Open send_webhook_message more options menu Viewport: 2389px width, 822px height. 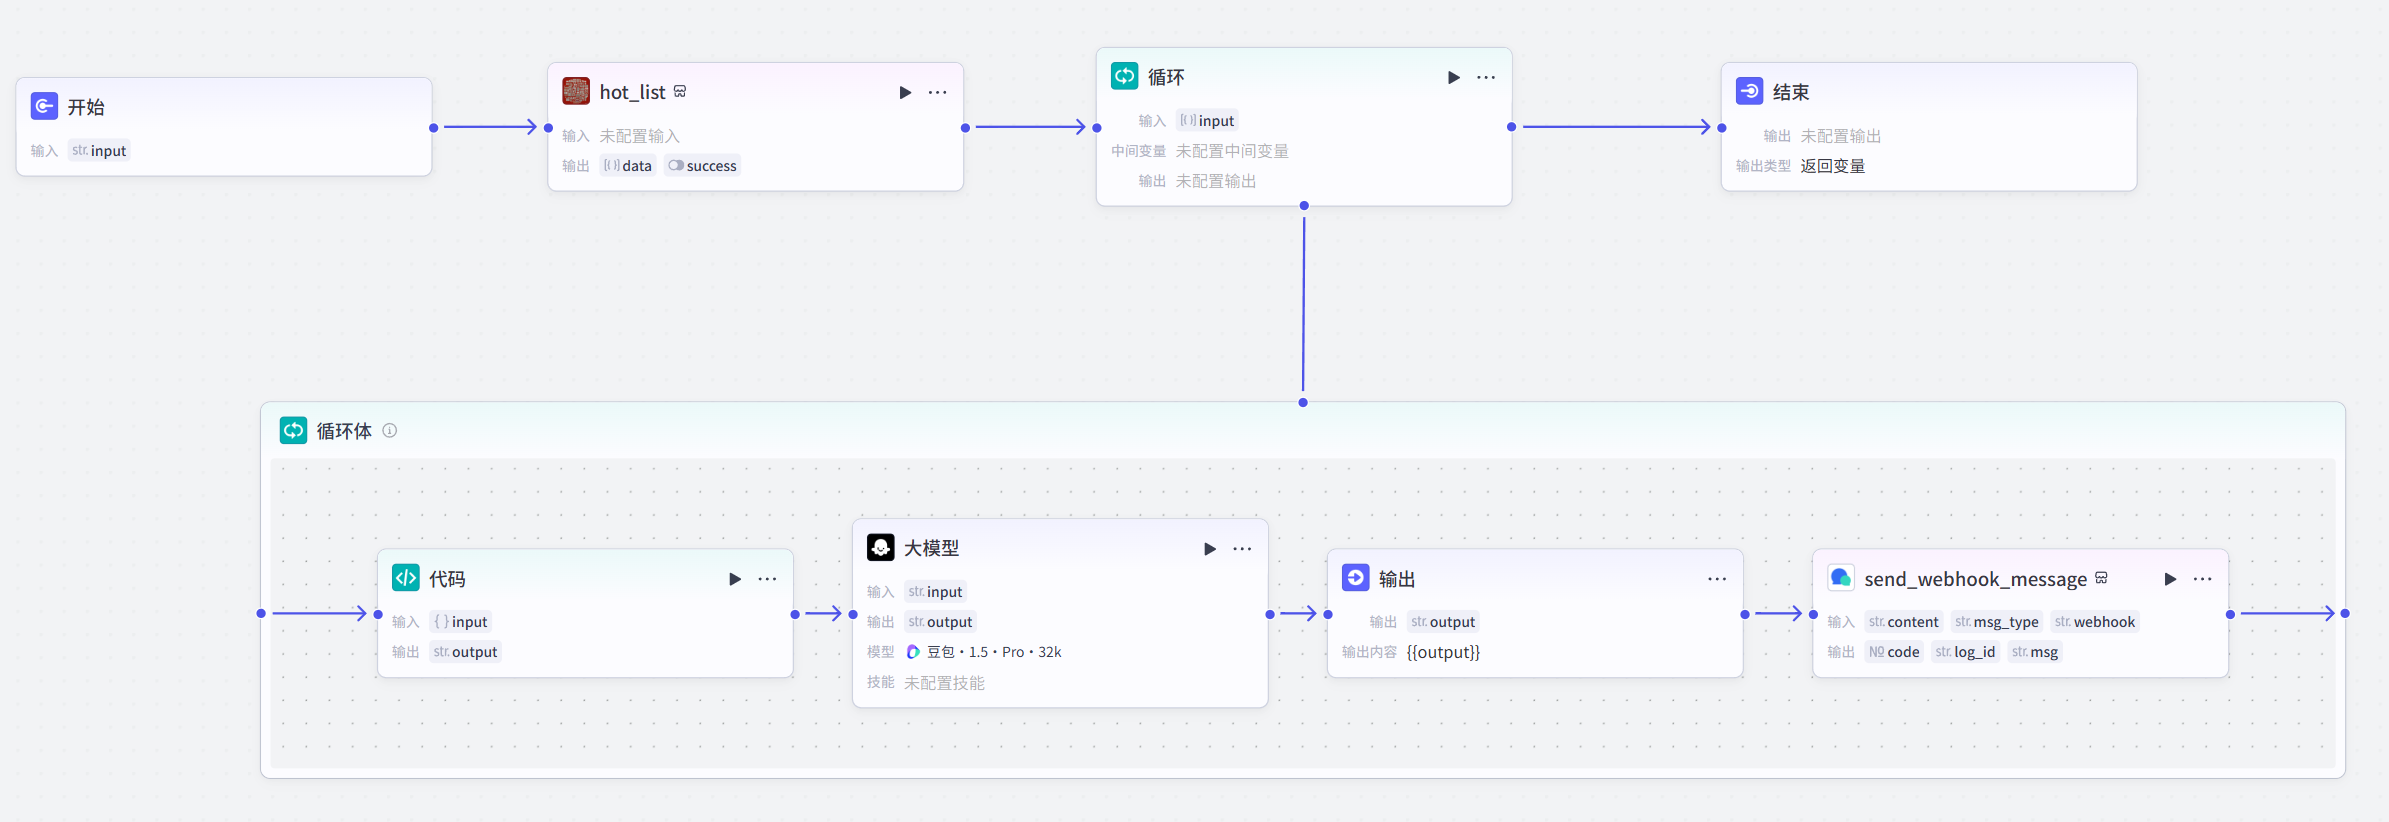coord(2202,579)
